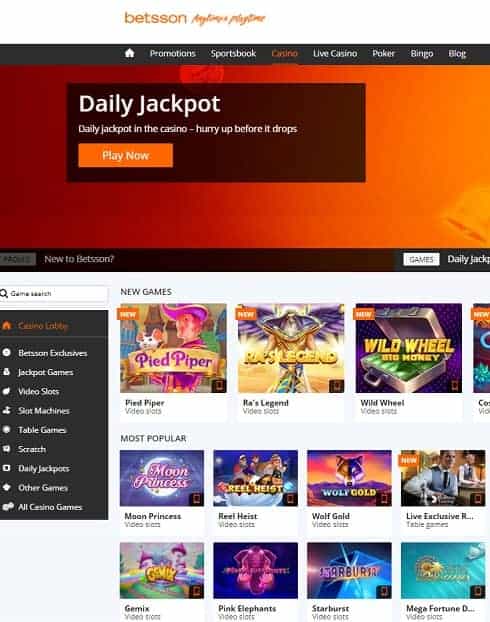Switch to the Live Casino tab
This screenshot has height=622, width=490.
coord(335,54)
